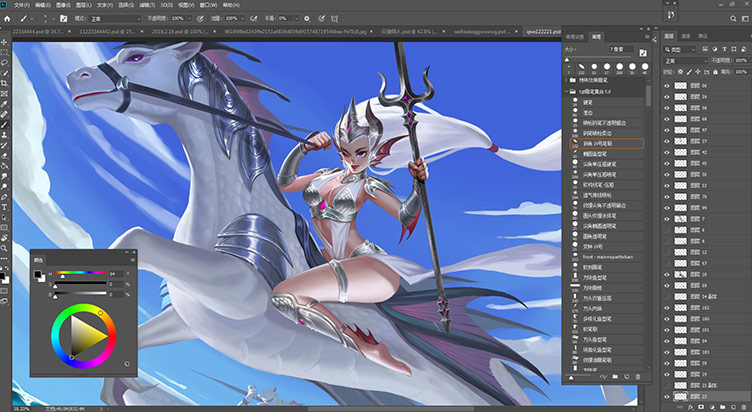
Task: Select the Rectangular Marquee tool
Action: click(4, 52)
